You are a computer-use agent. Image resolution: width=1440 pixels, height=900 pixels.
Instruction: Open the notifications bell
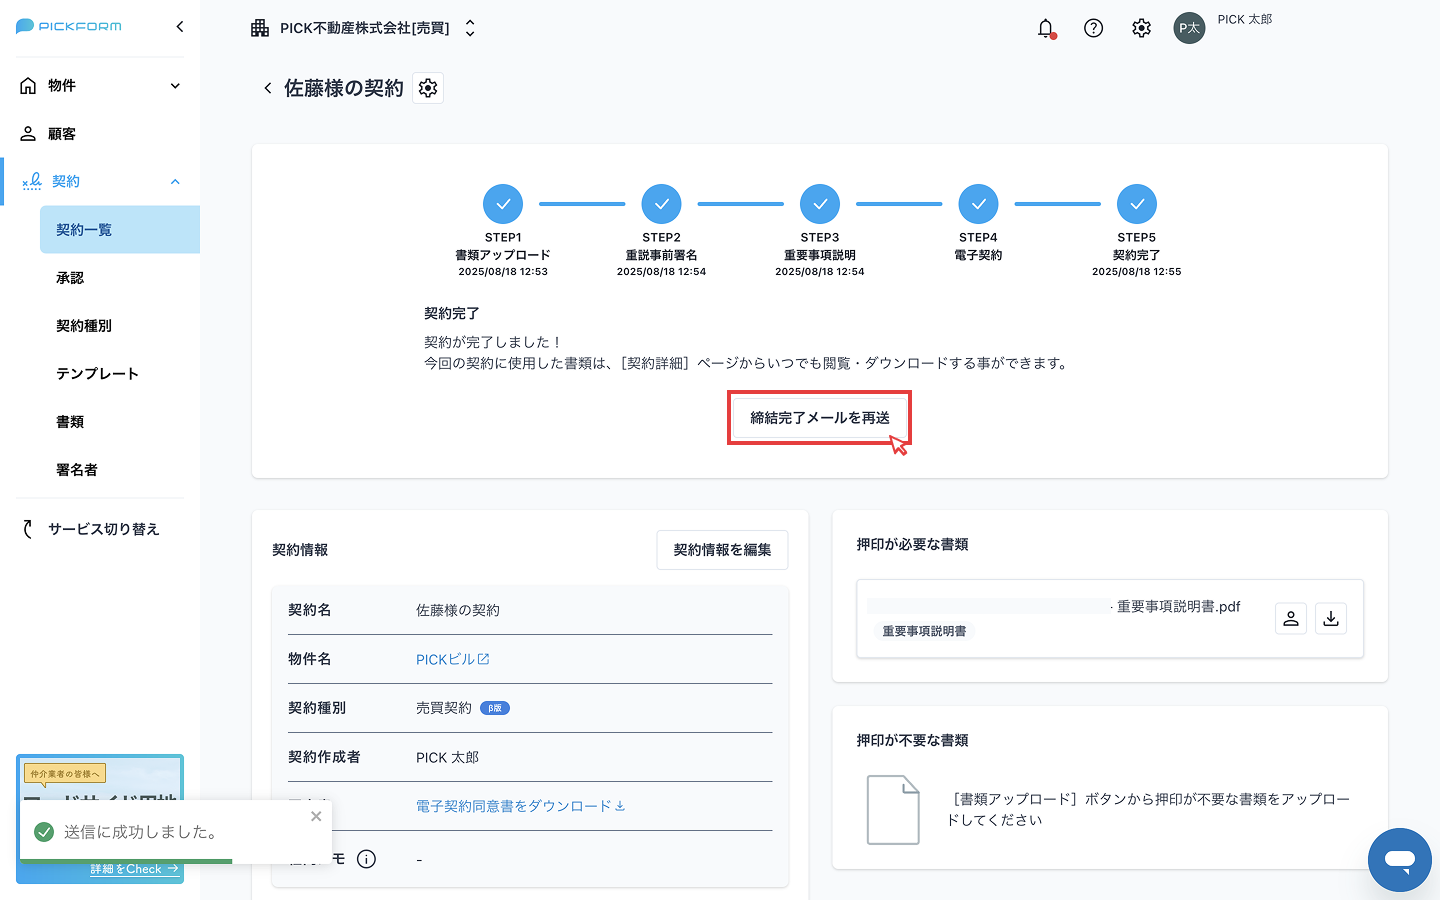coord(1045,29)
